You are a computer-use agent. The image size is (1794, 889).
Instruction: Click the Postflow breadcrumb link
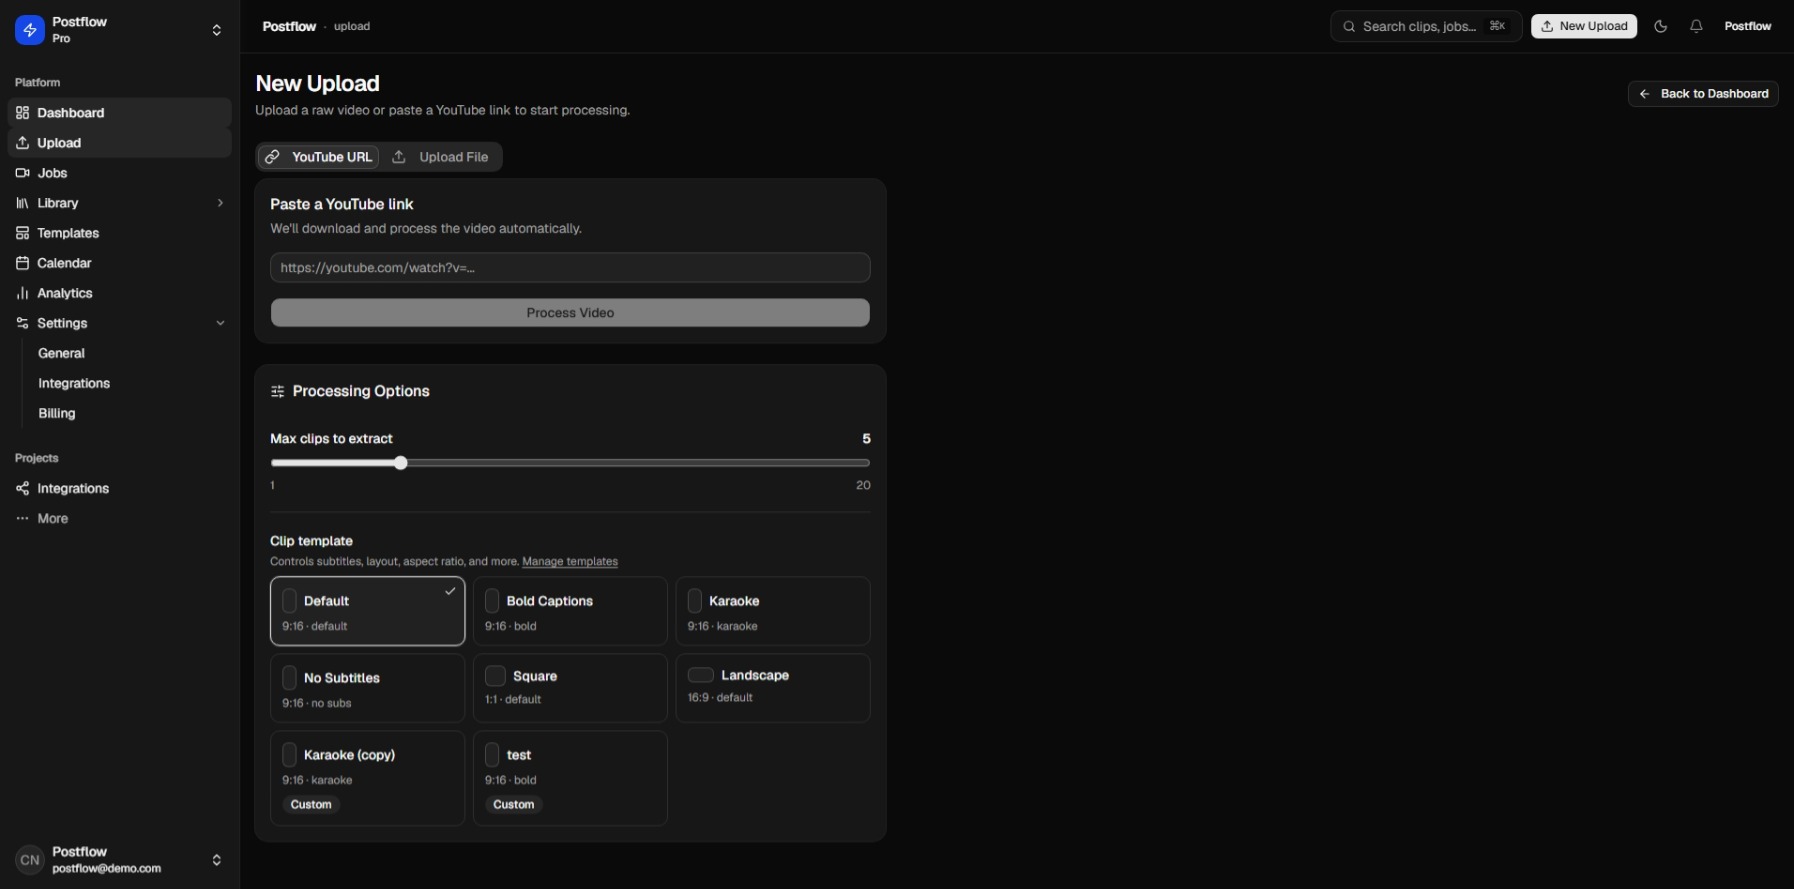[289, 26]
